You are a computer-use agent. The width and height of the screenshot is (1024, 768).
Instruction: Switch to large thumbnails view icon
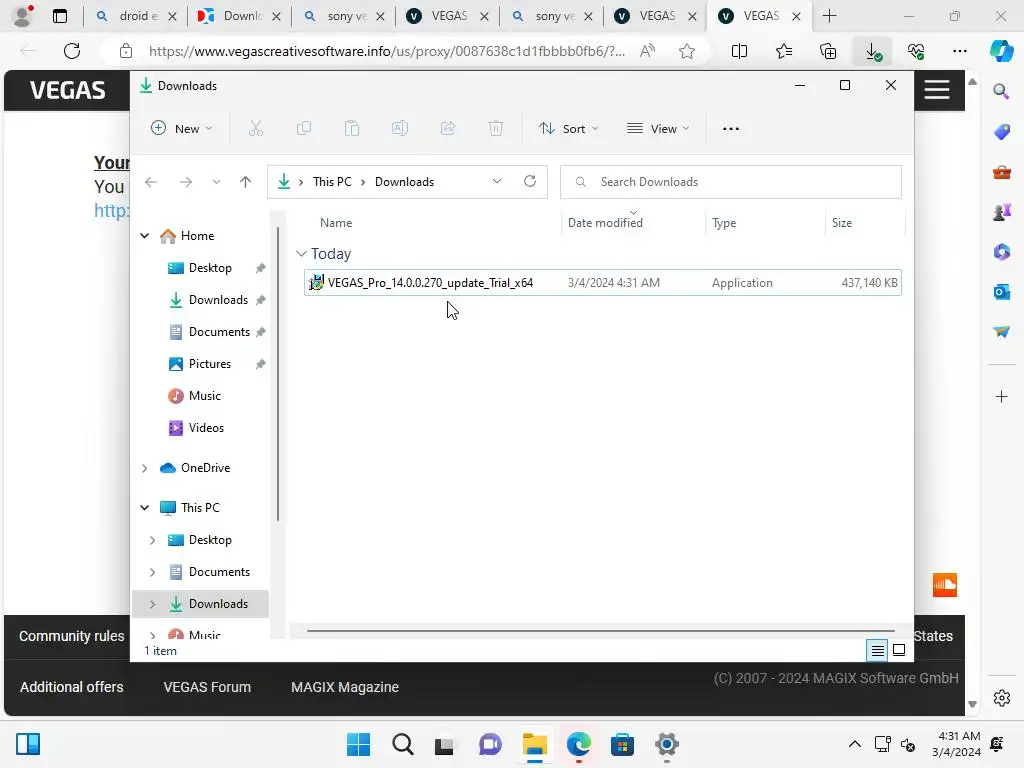[899, 650]
